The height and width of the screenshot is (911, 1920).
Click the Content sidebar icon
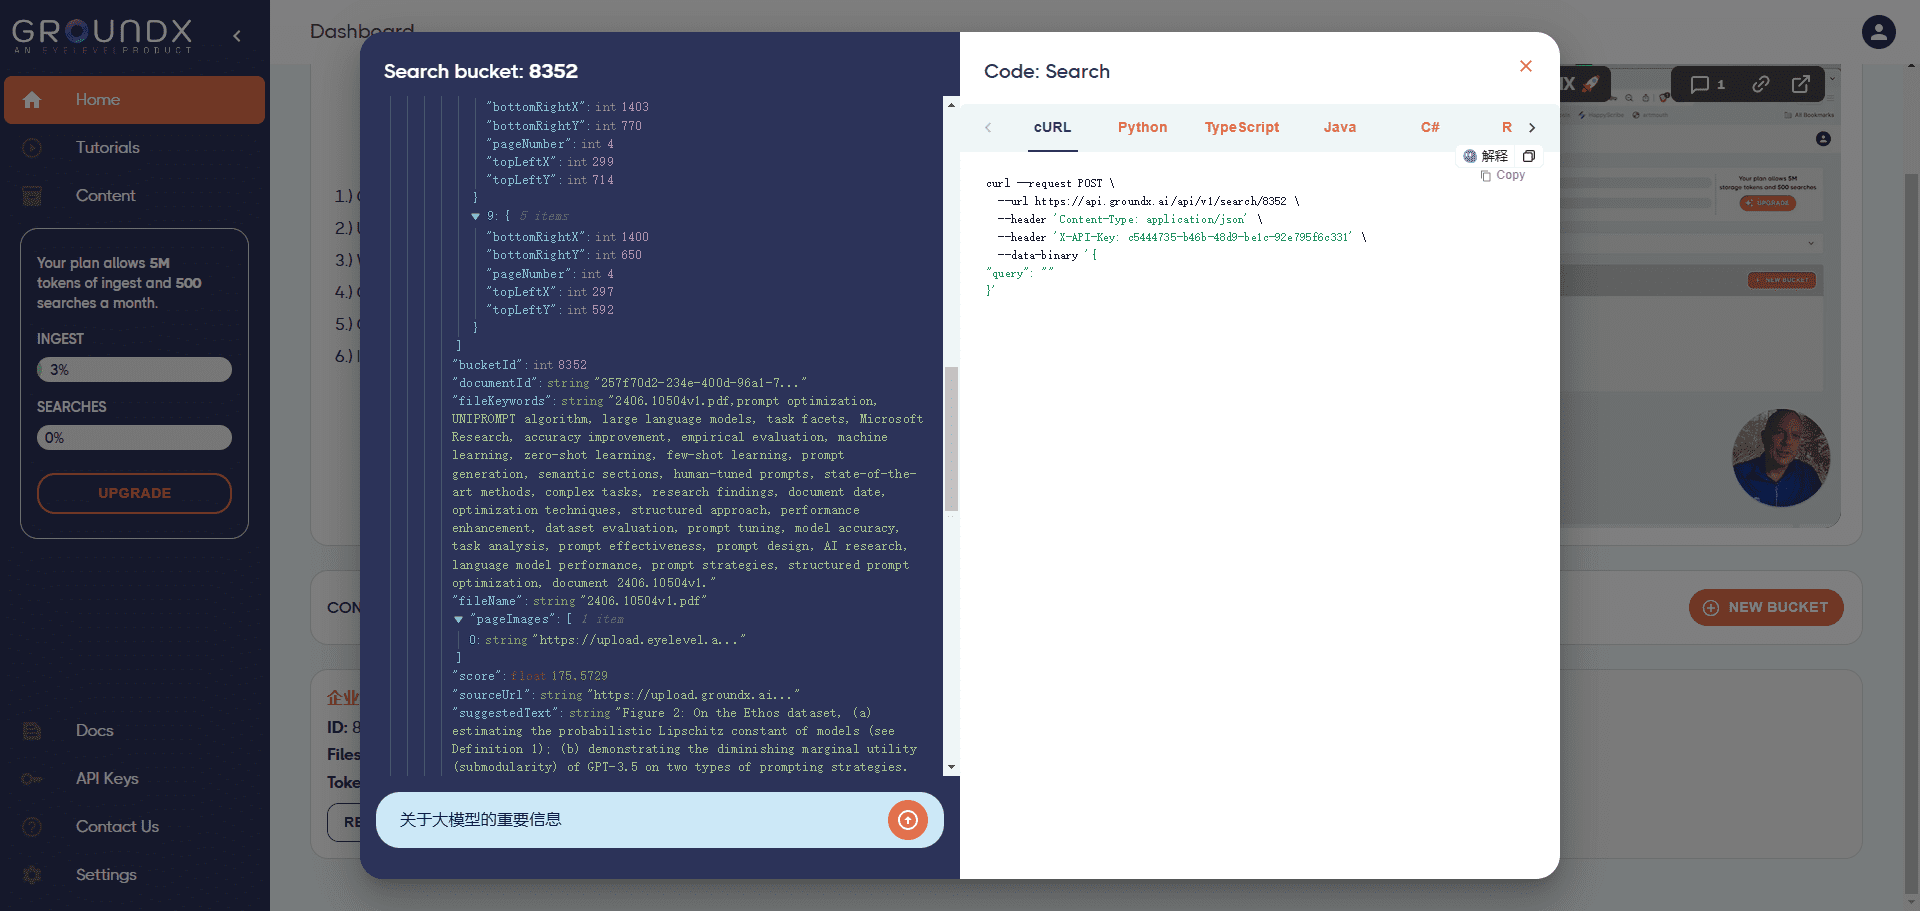coord(32,196)
